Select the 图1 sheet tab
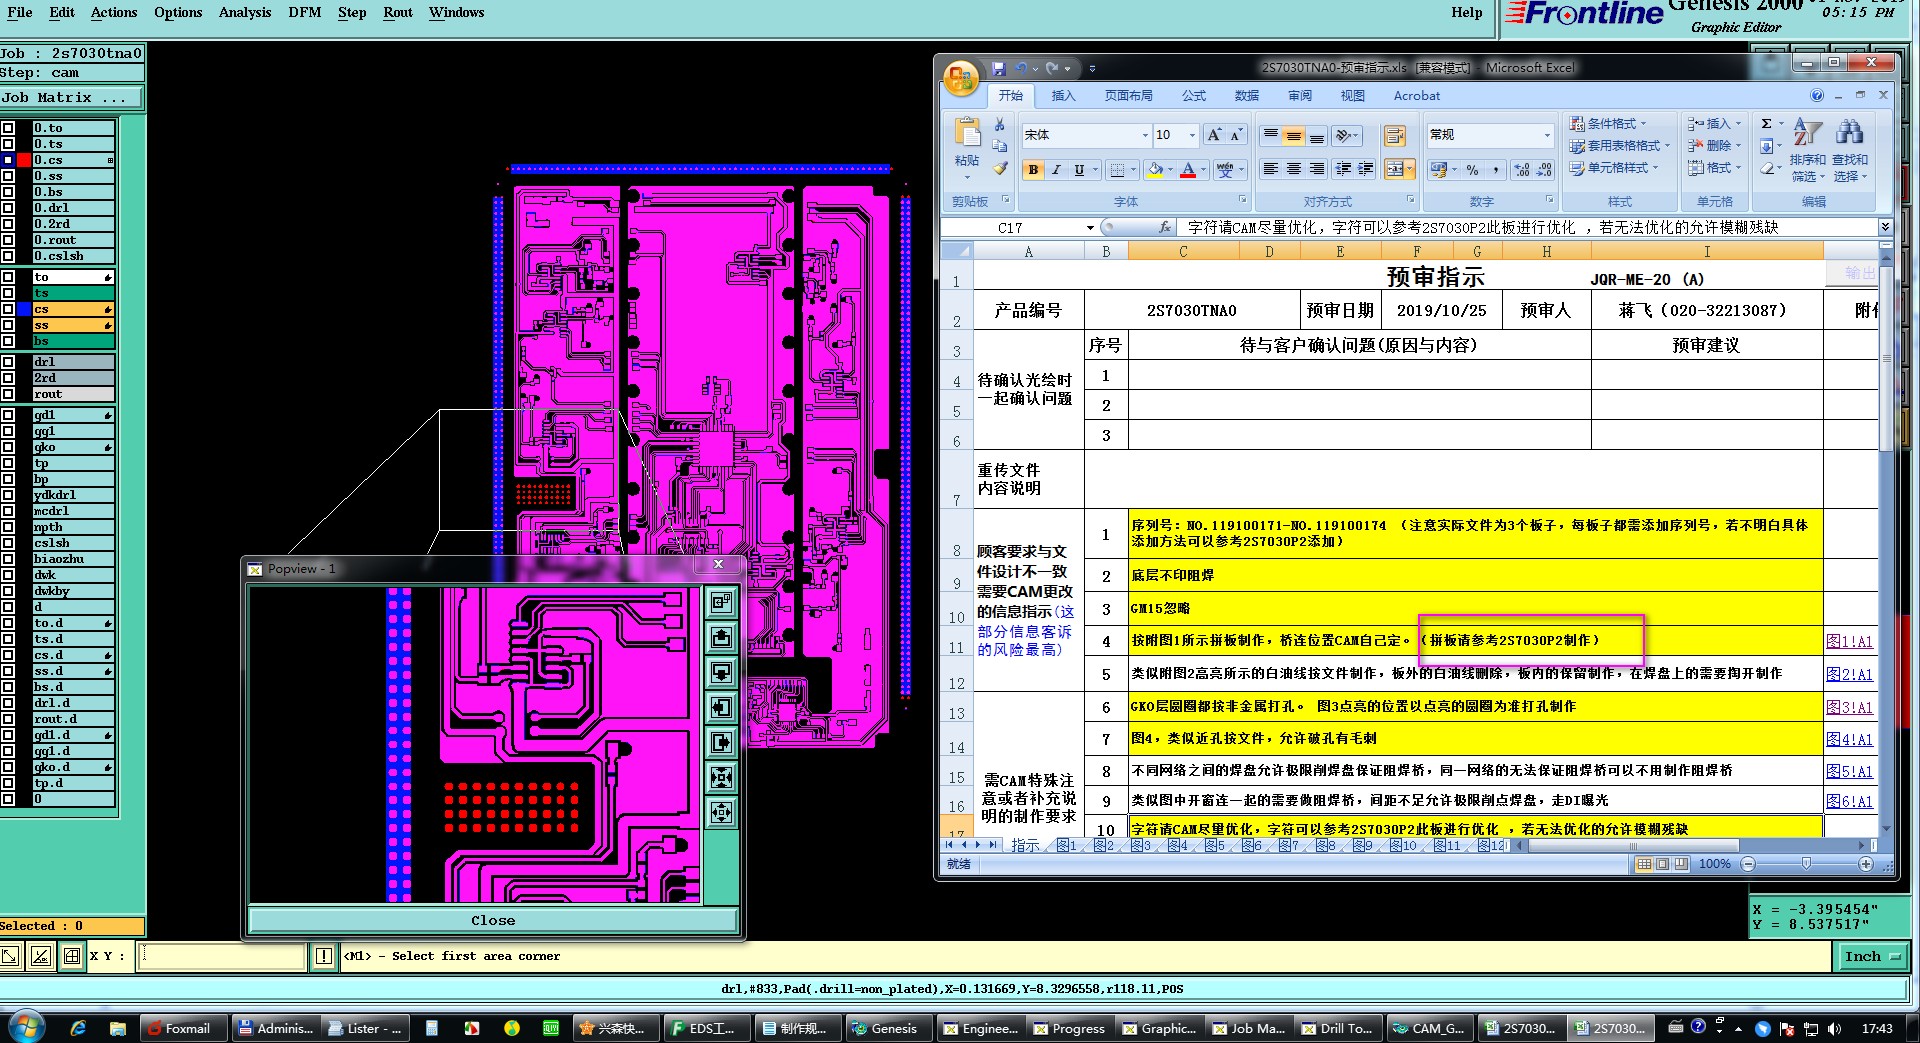This screenshot has height=1043, width=1920. tap(1067, 846)
